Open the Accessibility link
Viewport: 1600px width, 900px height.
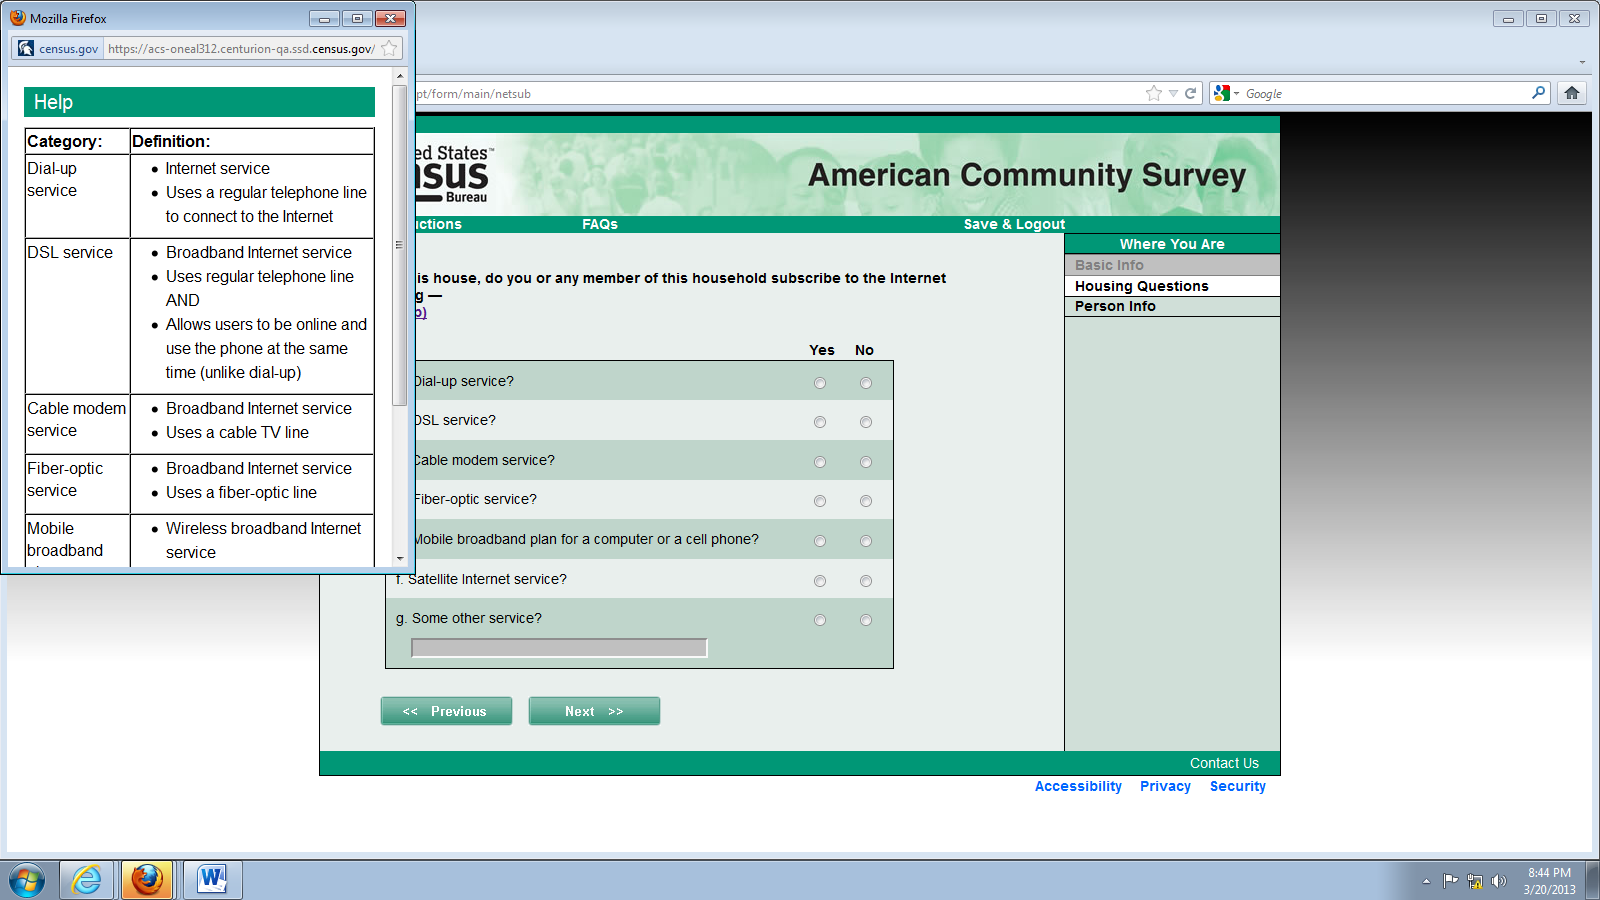point(1078,786)
